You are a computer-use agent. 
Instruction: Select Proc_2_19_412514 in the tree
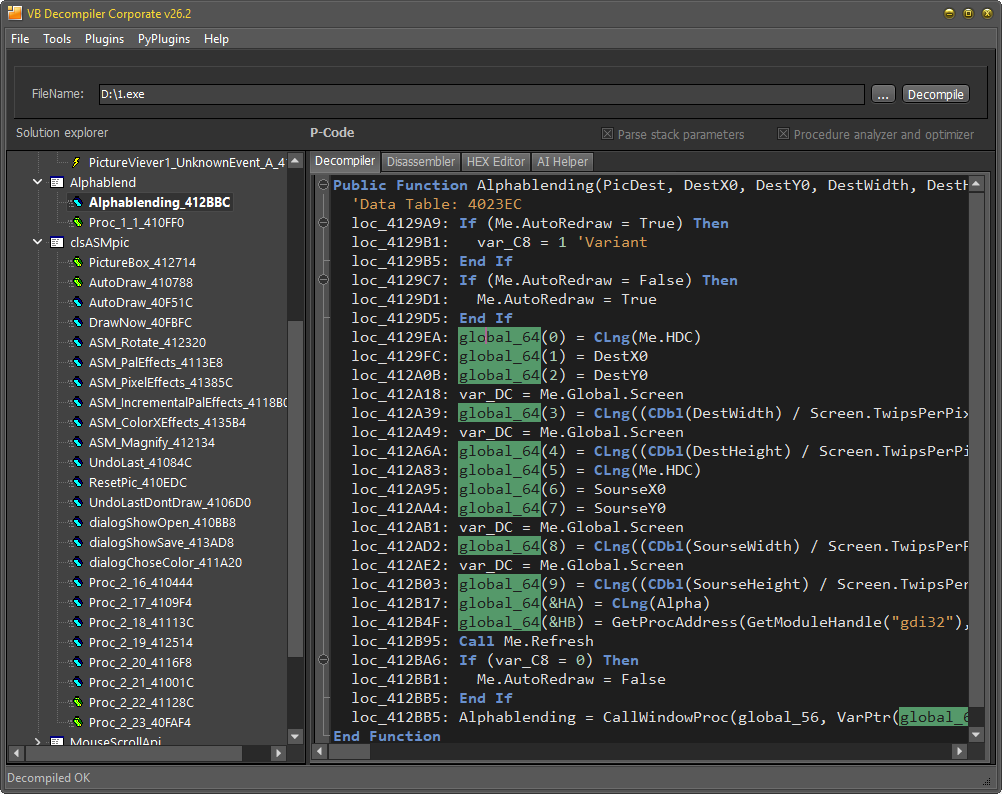pos(141,643)
